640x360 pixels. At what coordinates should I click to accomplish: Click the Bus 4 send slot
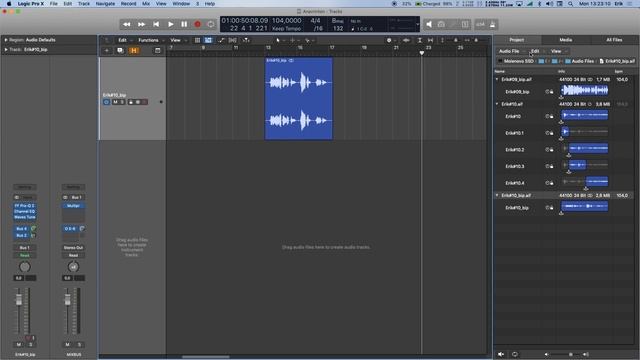[22, 229]
